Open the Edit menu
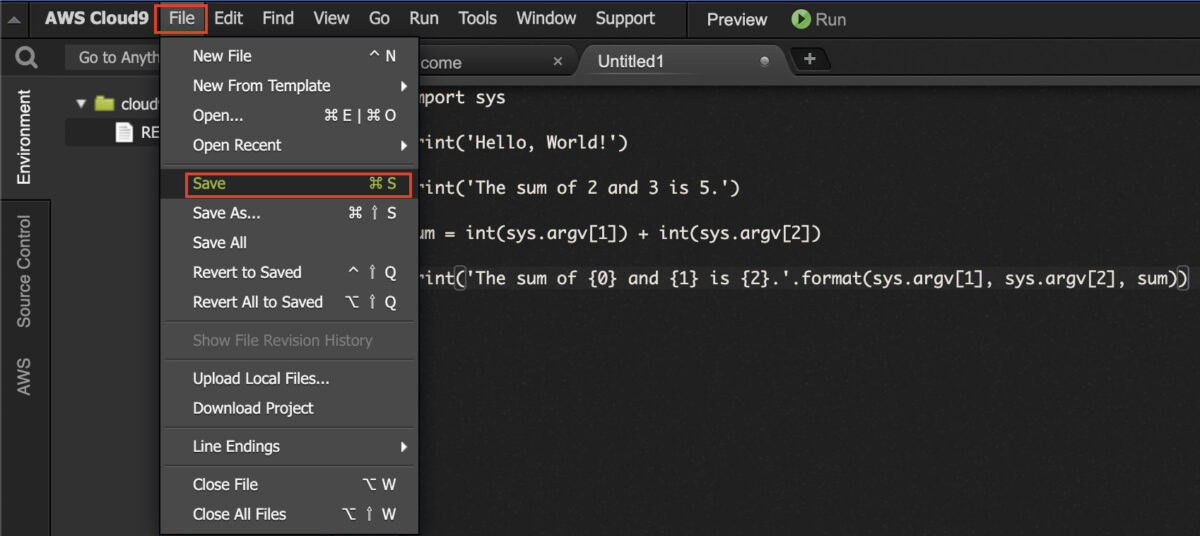1200x536 pixels. coord(228,18)
